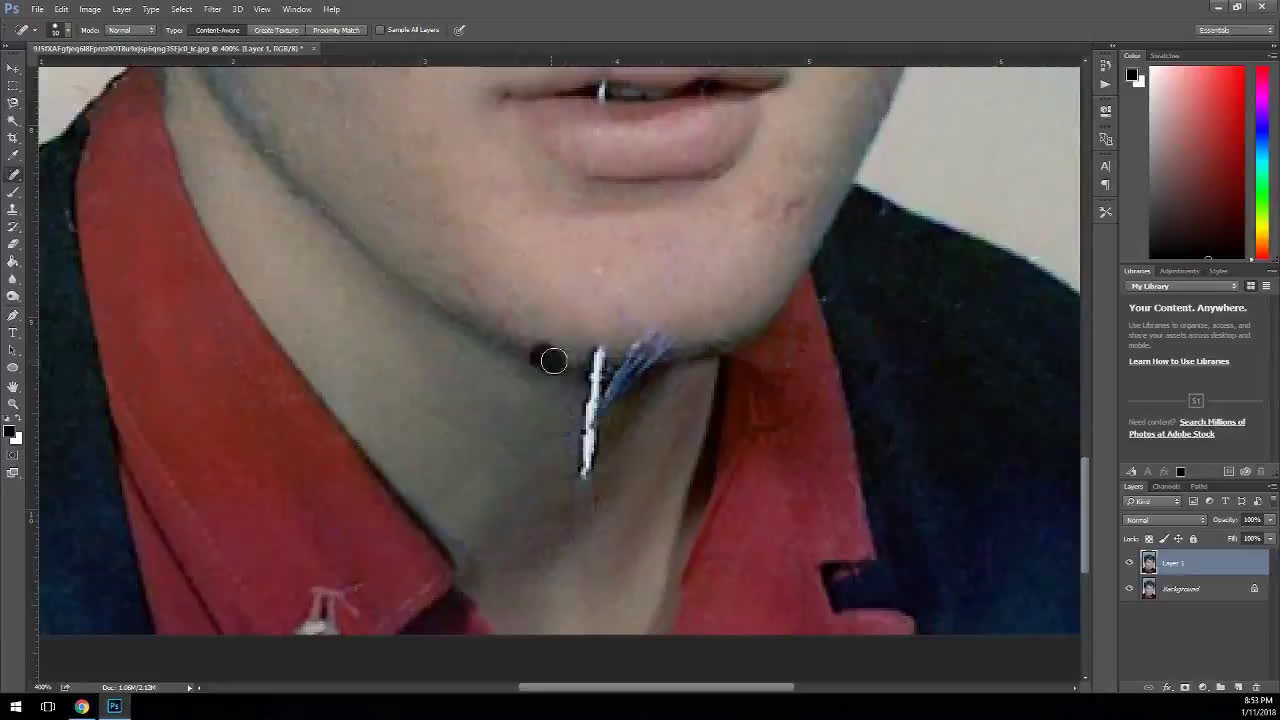Viewport: 1280px width, 720px height.
Task: Open the Filter menu
Action: tap(212, 9)
